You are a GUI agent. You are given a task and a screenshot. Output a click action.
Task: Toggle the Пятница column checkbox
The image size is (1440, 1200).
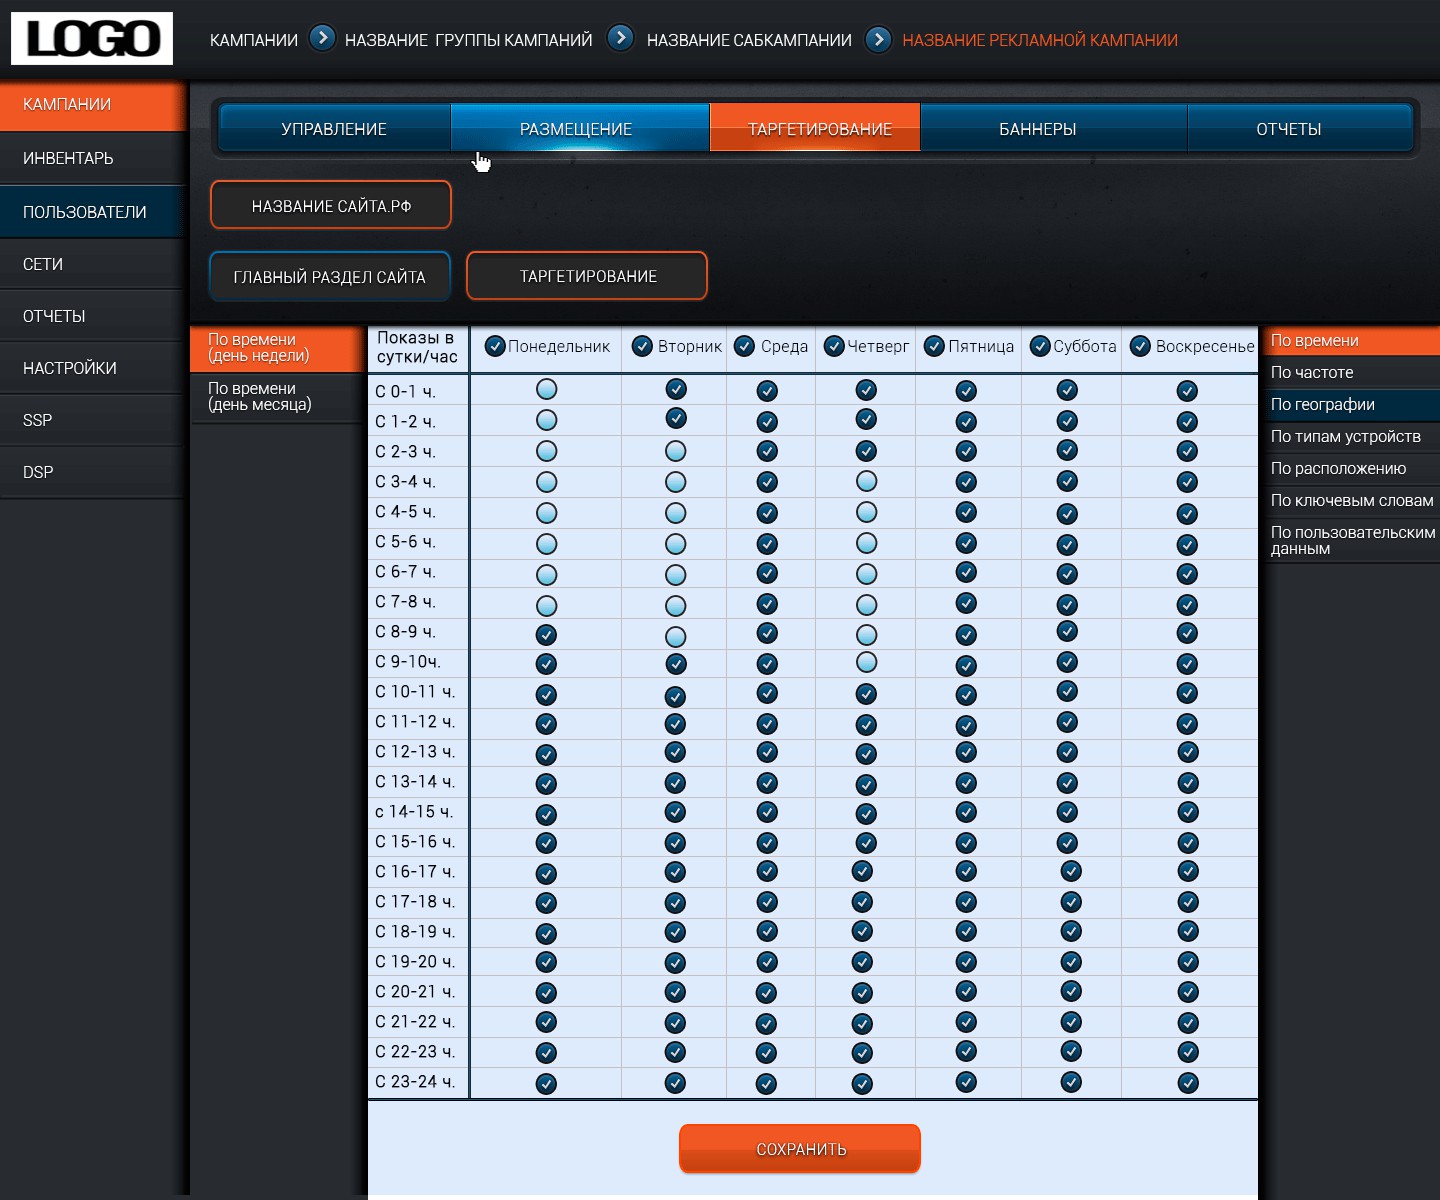(934, 346)
